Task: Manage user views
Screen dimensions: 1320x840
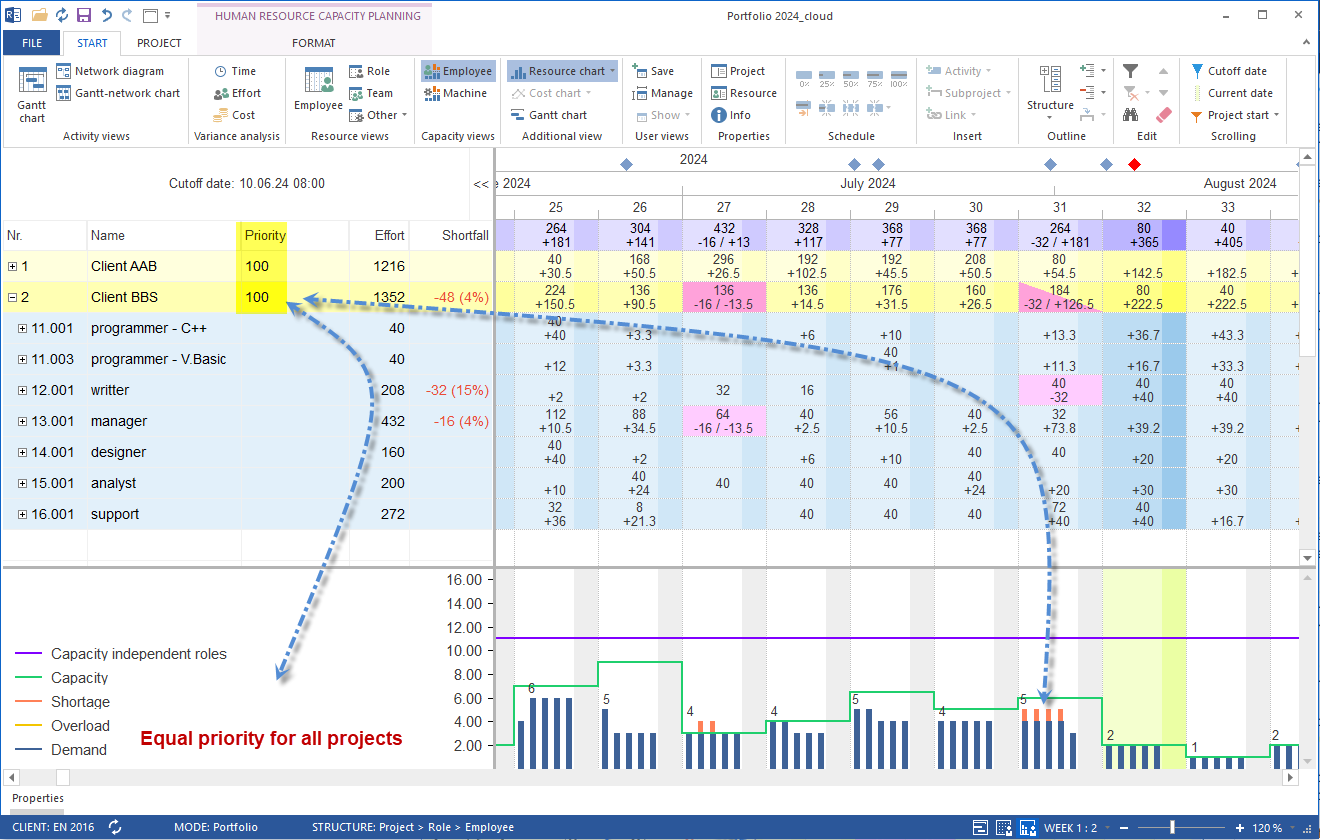Action: click(x=662, y=93)
